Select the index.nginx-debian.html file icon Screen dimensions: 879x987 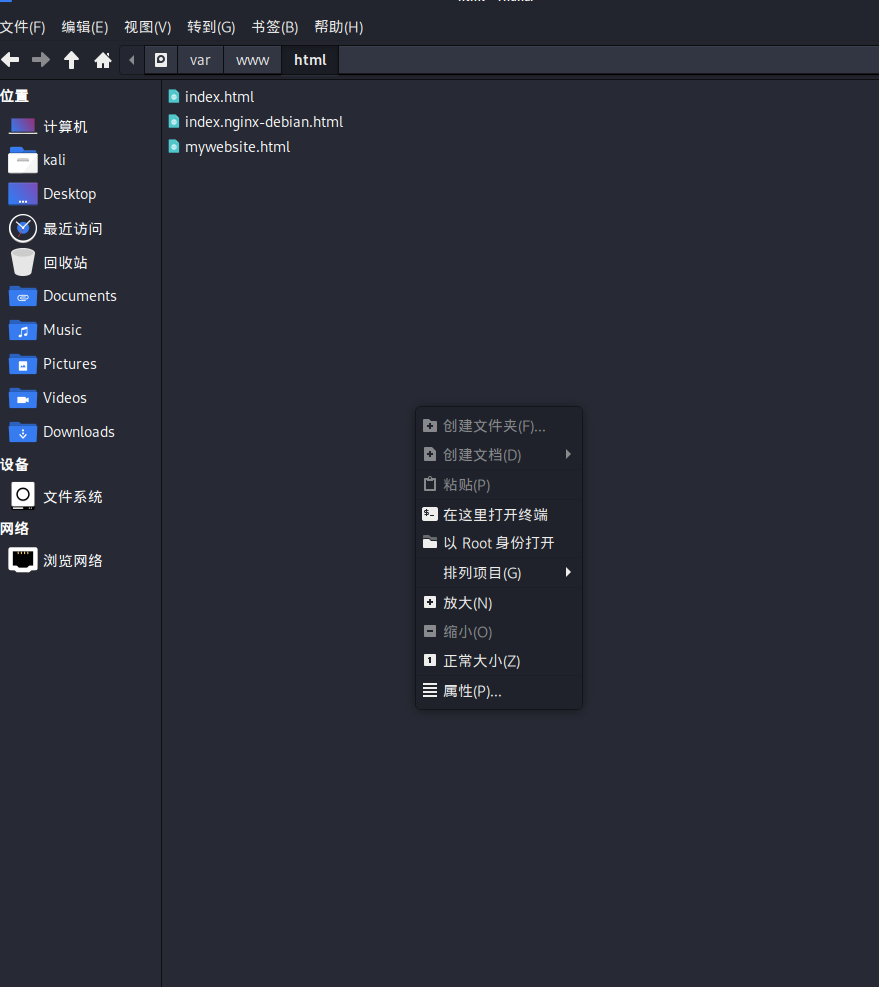[x=174, y=121]
